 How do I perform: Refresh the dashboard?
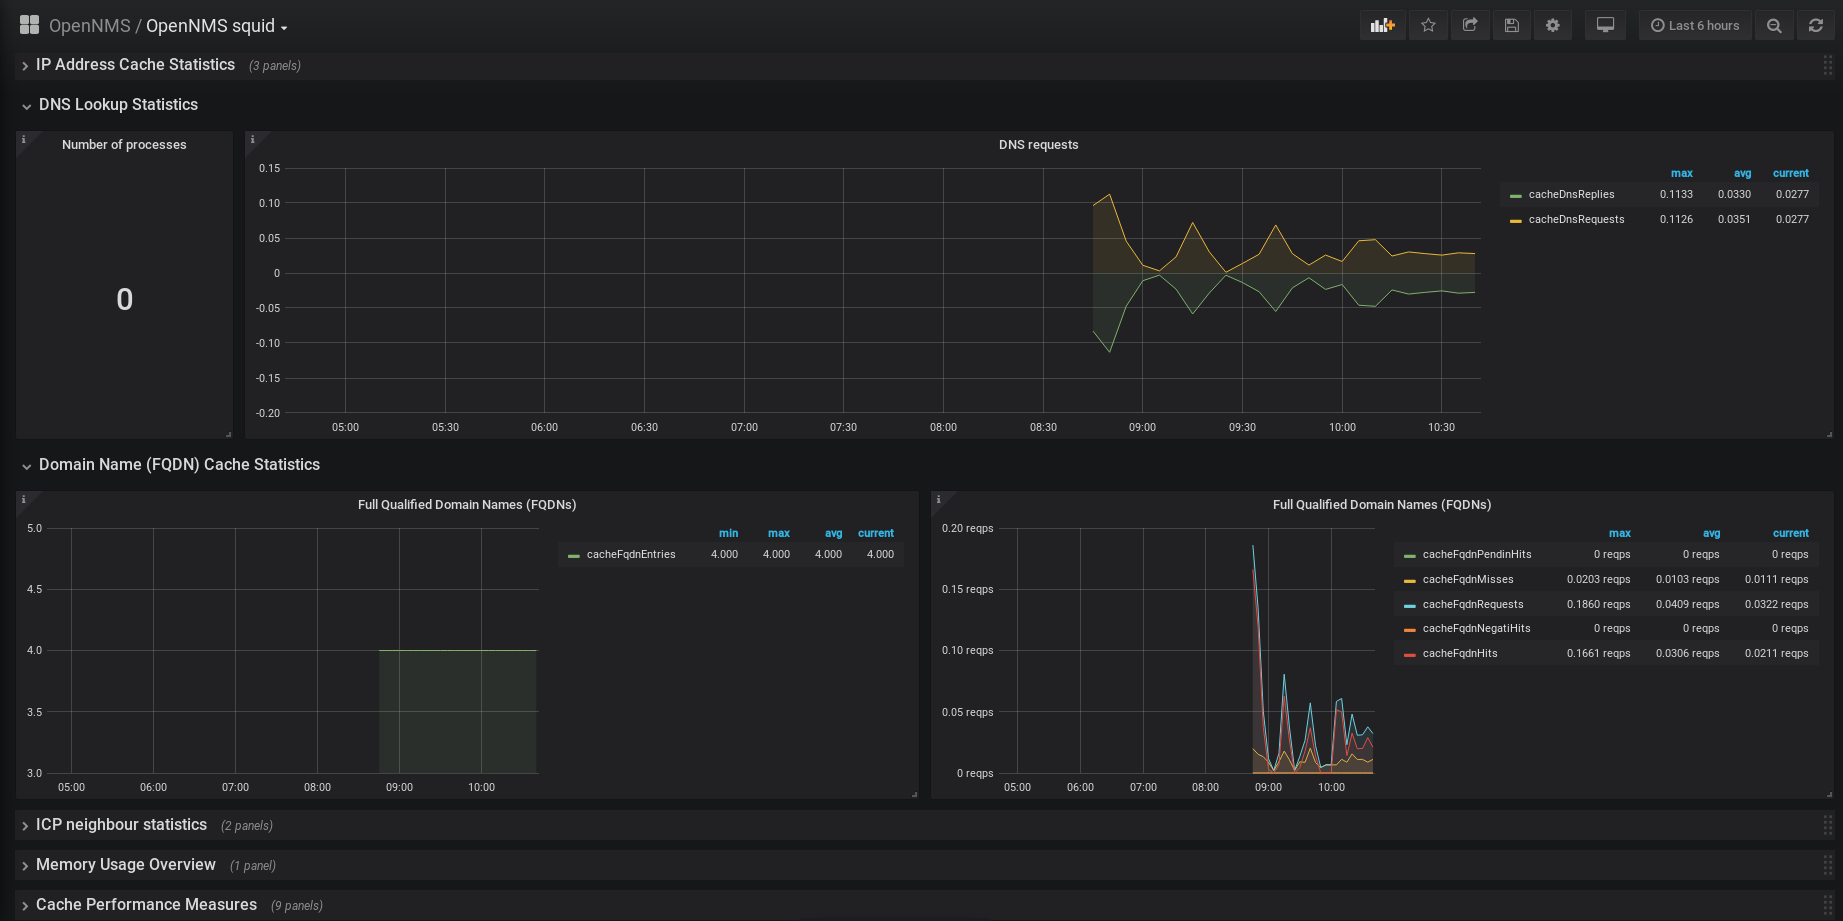pyautogui.click(x=1816, y=26)
